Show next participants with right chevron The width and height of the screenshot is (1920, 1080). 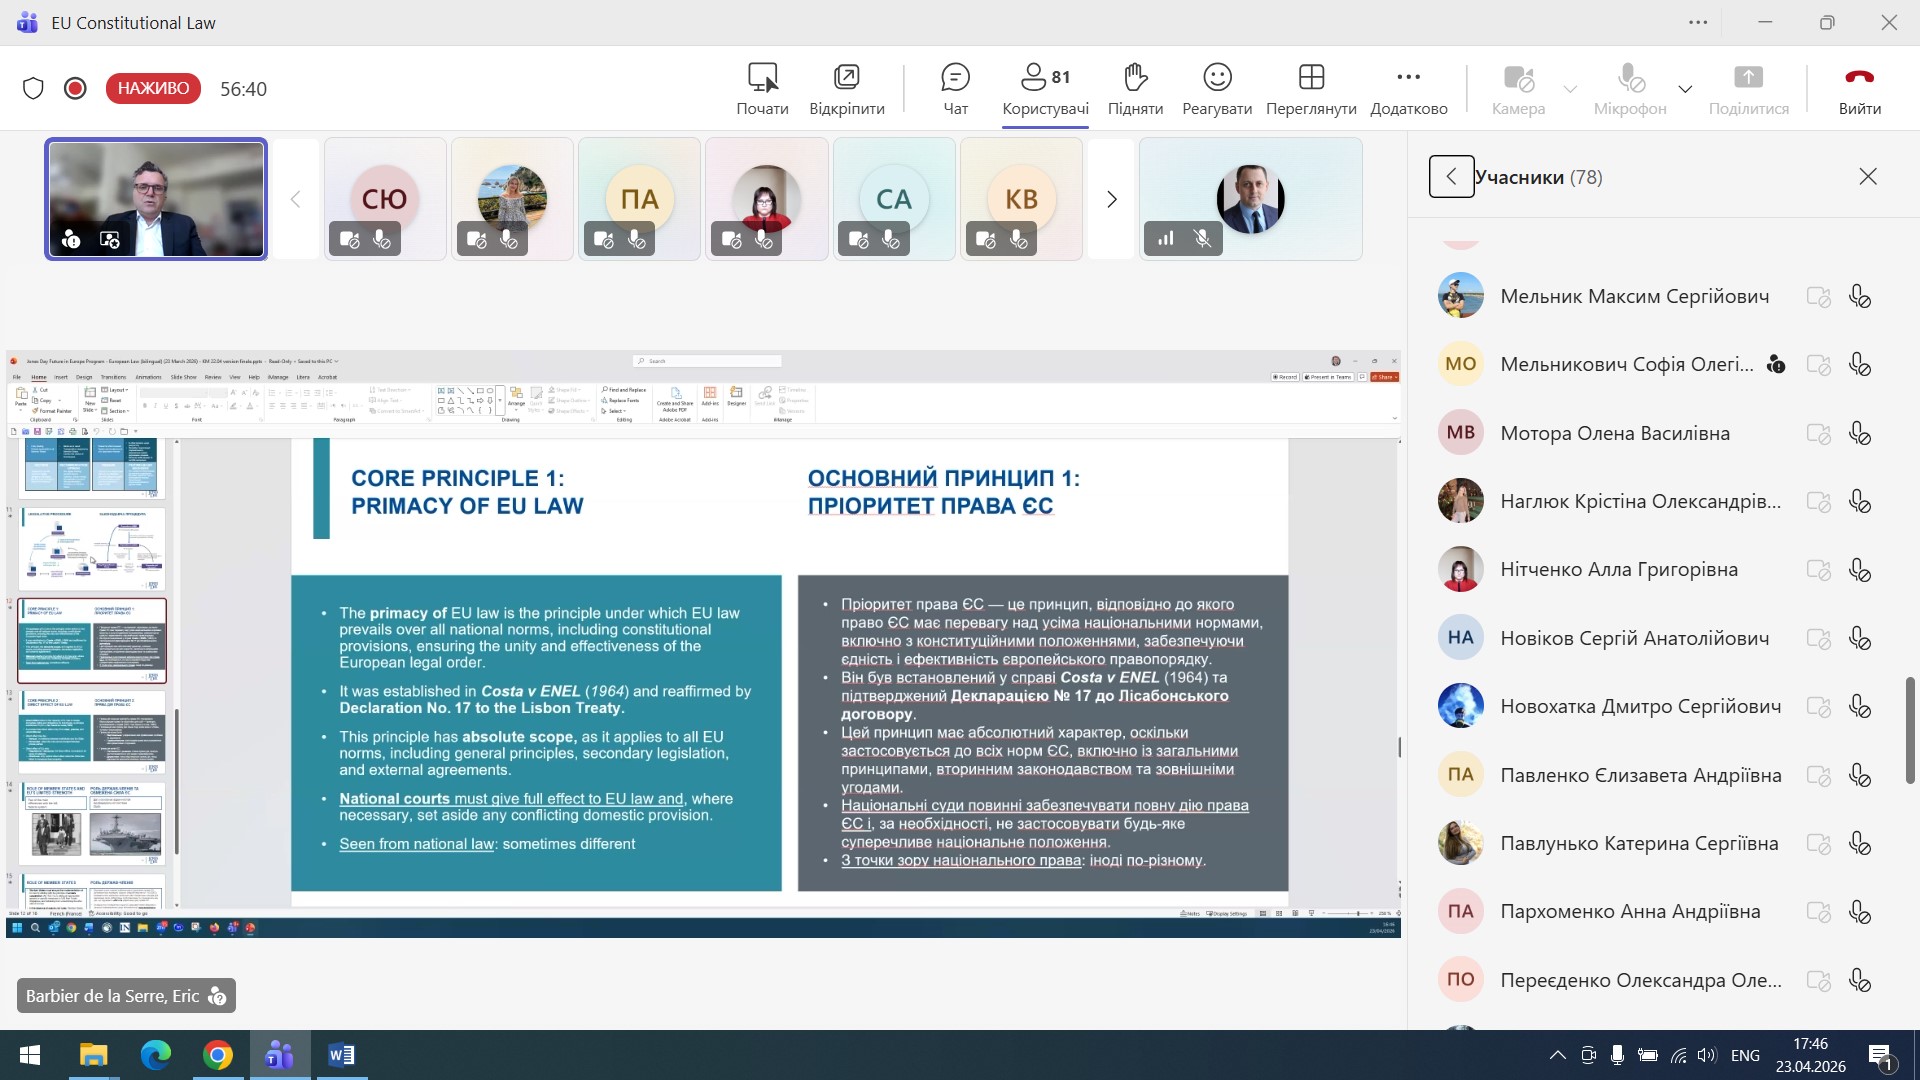[1111, 199]
